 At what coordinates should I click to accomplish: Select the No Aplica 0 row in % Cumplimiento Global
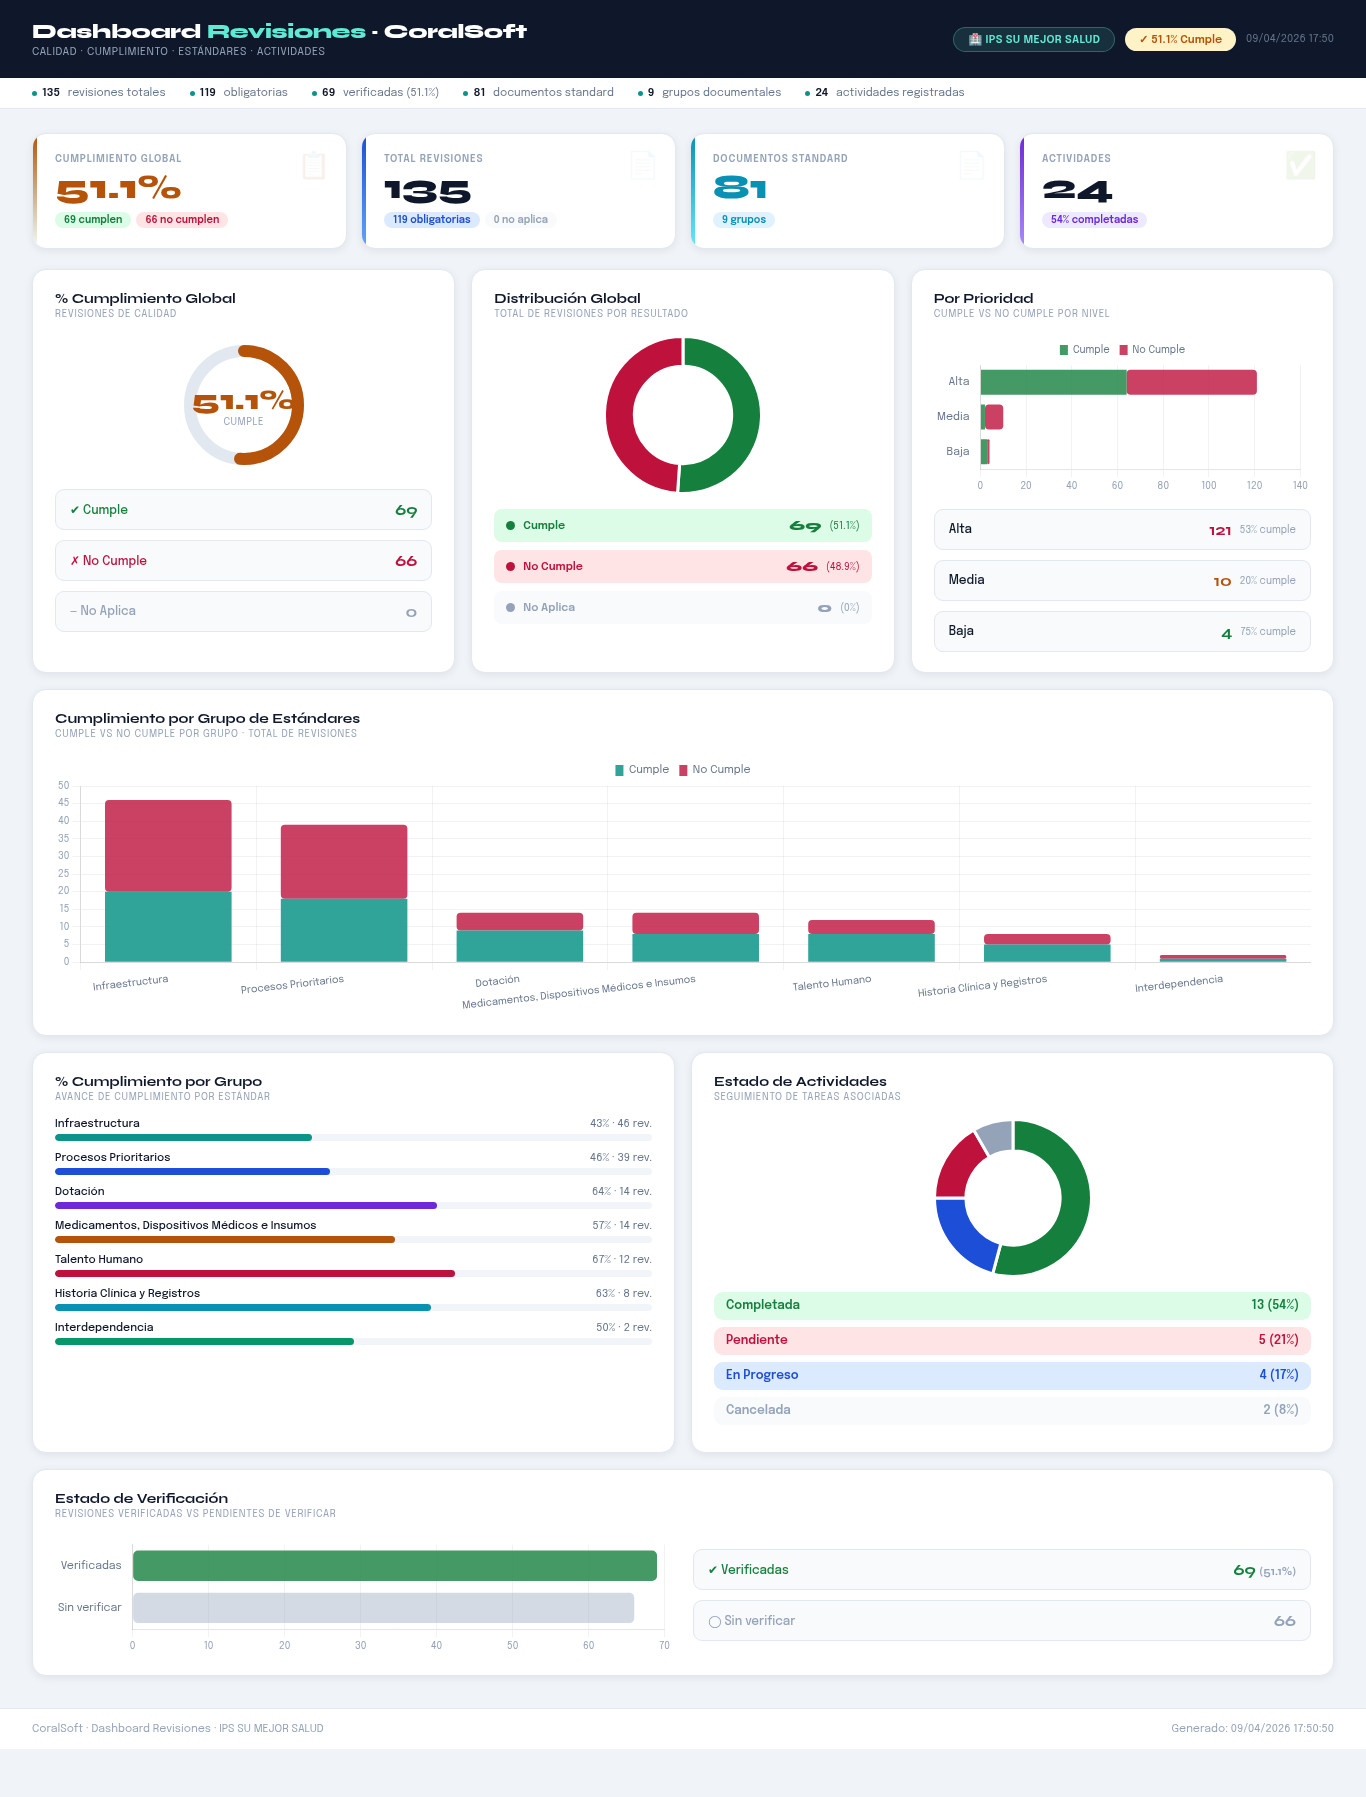click(243, 612)
